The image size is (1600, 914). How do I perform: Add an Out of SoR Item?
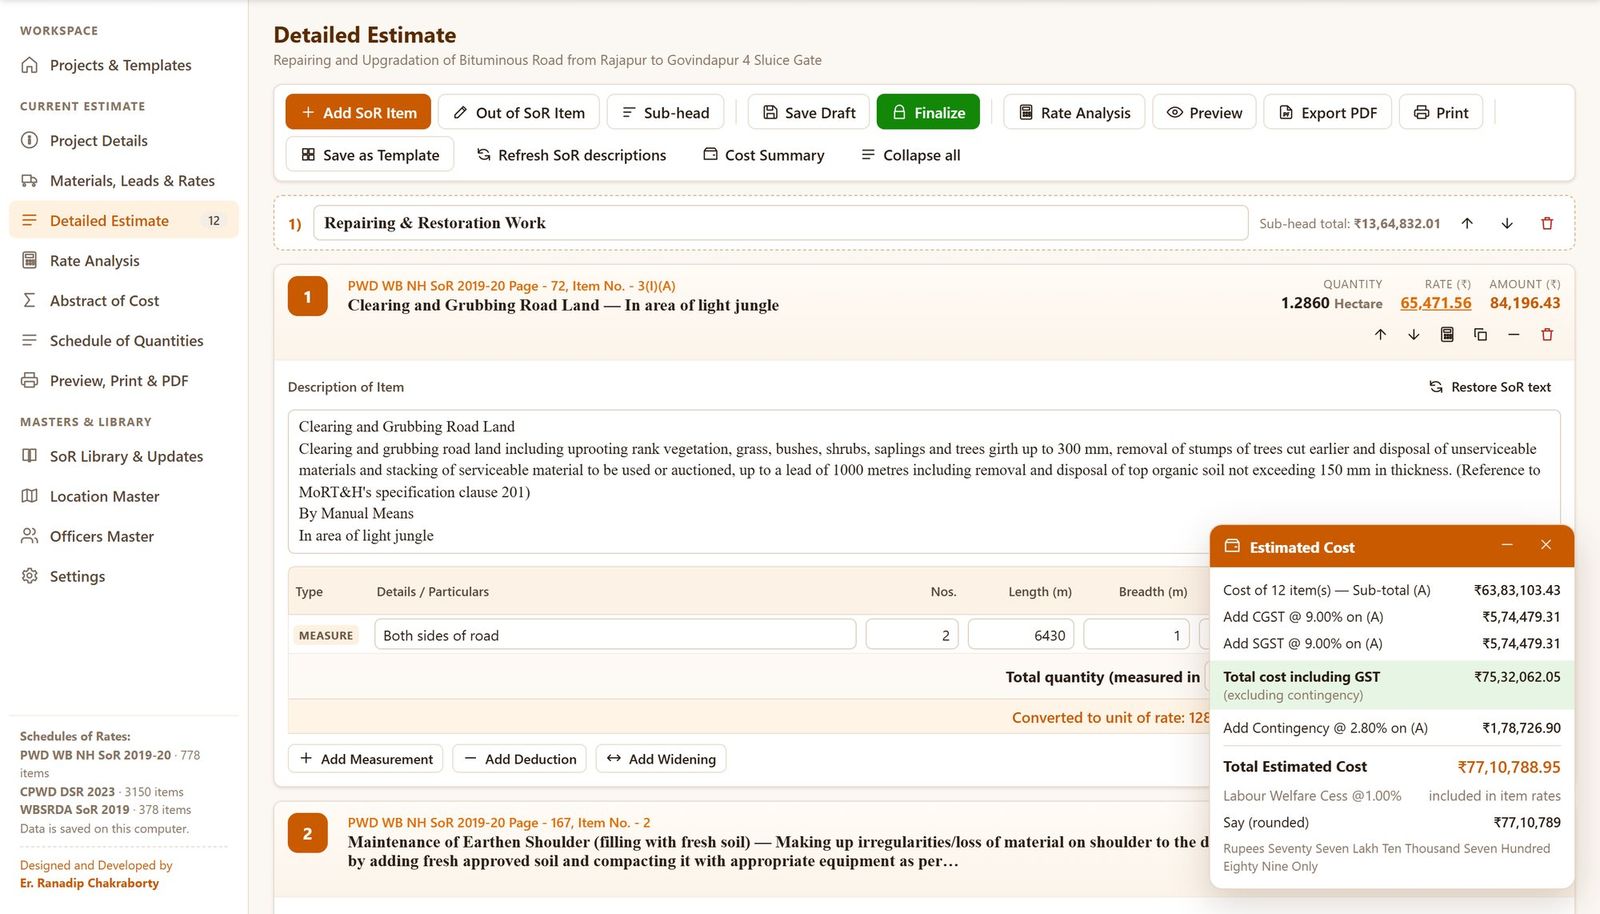(519, 113)
